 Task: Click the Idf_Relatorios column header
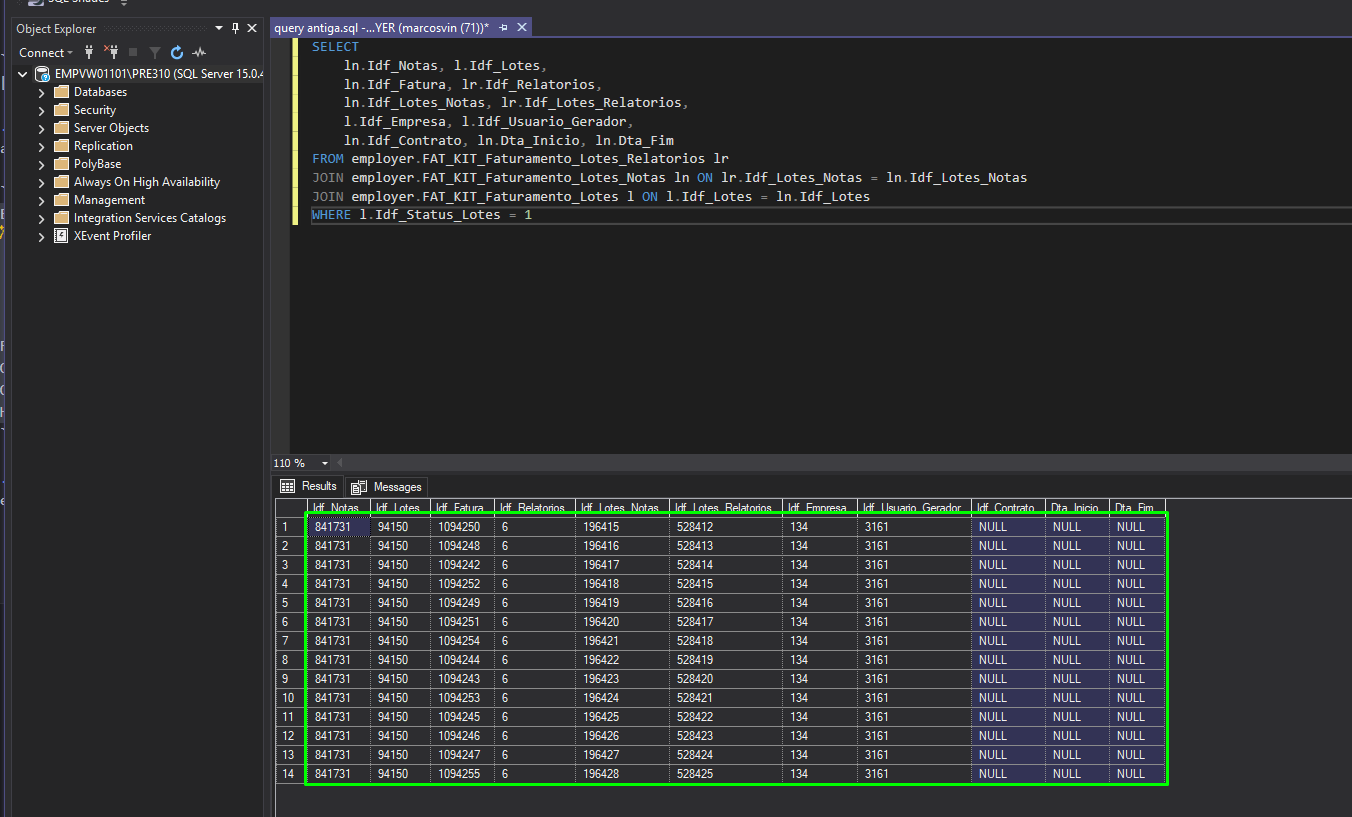pyautogui.click(x=535, y=508)
